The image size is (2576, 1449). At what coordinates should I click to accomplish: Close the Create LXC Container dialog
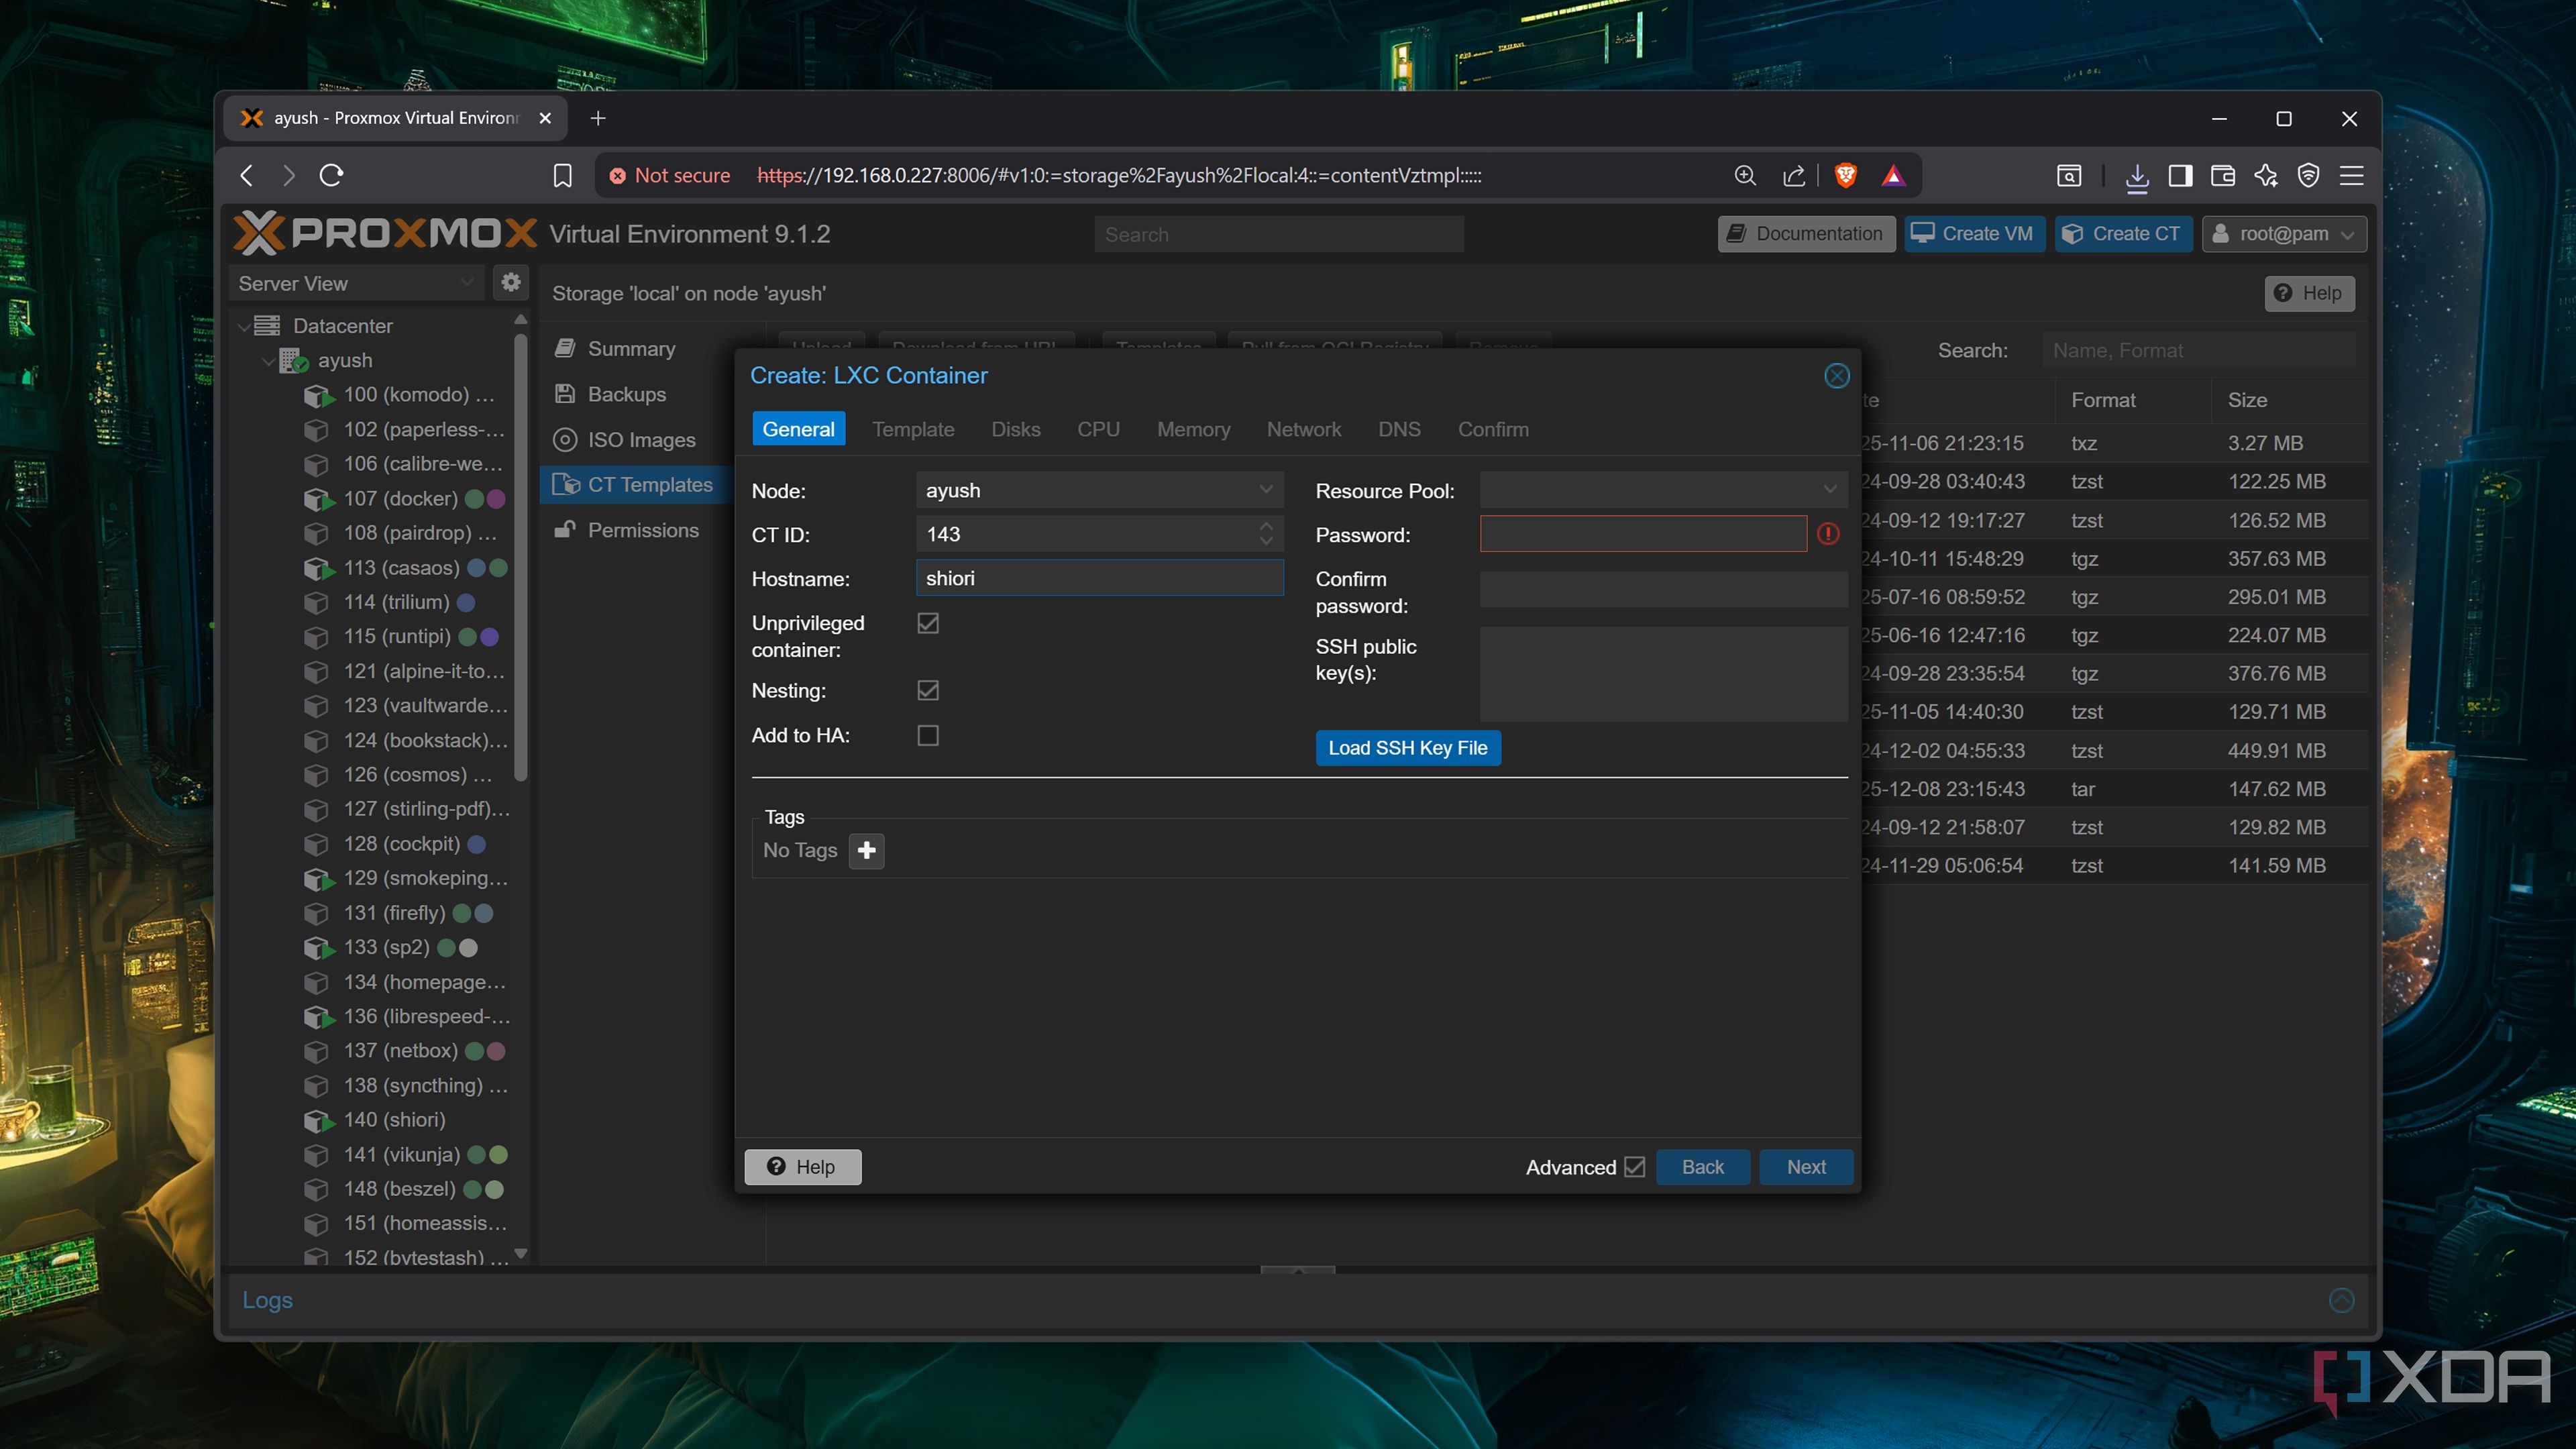(1836, 376)
